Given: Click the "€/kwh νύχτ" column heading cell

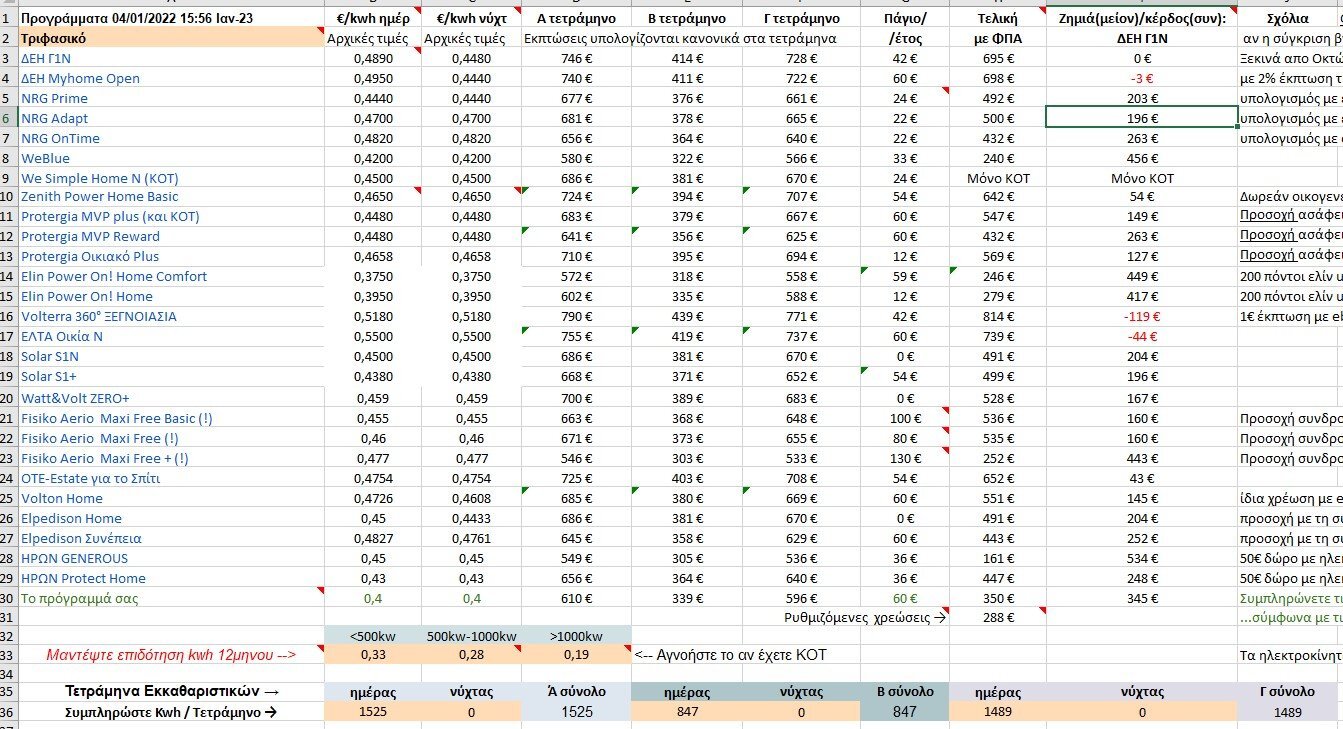Looking at the screenshot, I should 471,18.
